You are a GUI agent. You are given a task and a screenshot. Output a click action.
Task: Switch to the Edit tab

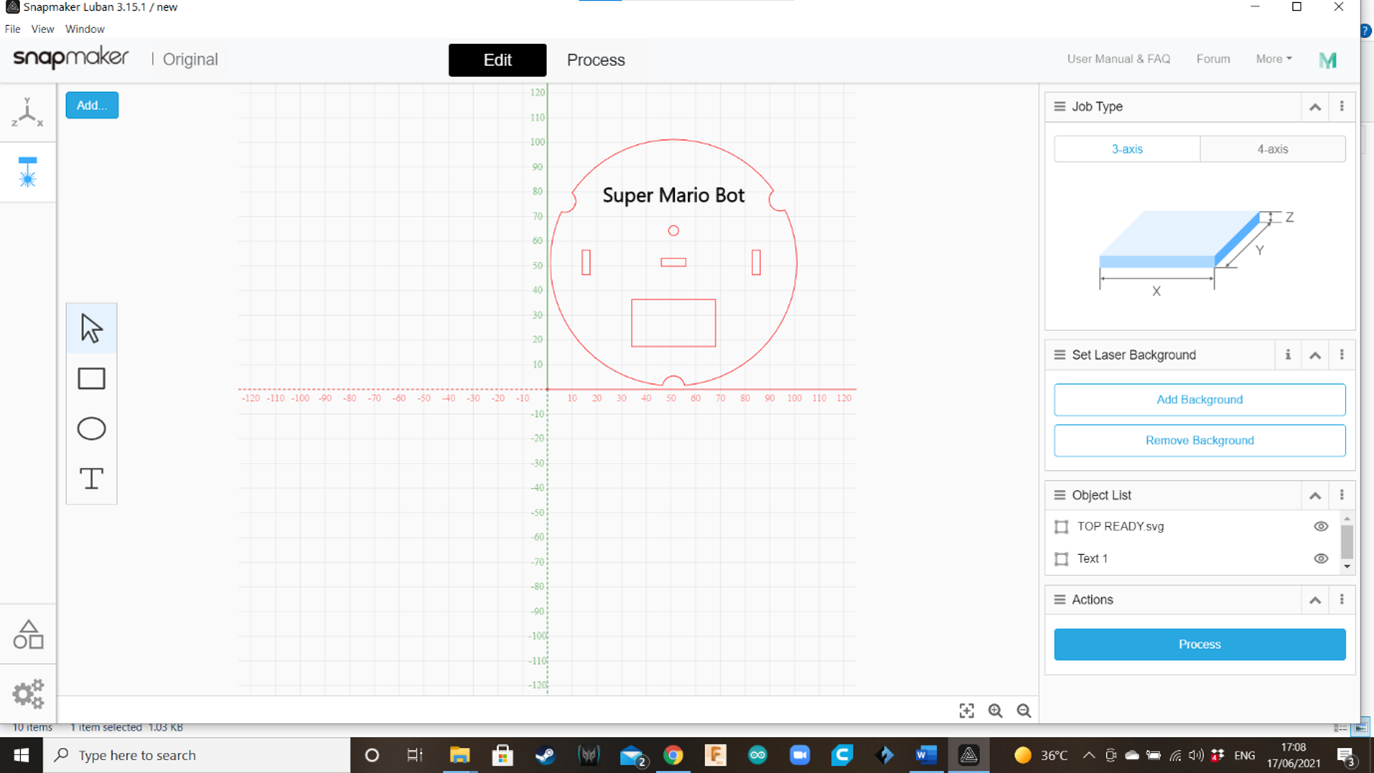coord(497,60)
